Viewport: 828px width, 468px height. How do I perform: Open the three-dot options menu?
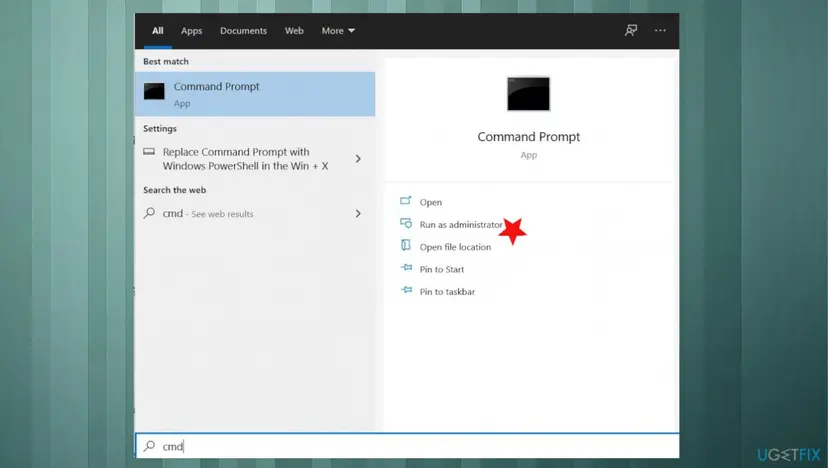(x=660, y=30)
